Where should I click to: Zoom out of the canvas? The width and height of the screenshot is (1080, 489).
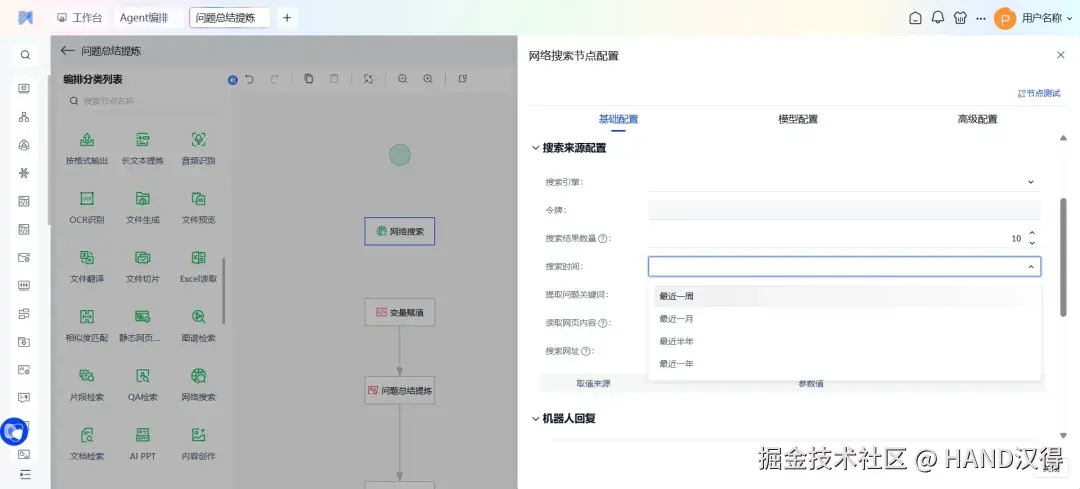[x=403, y=79]
